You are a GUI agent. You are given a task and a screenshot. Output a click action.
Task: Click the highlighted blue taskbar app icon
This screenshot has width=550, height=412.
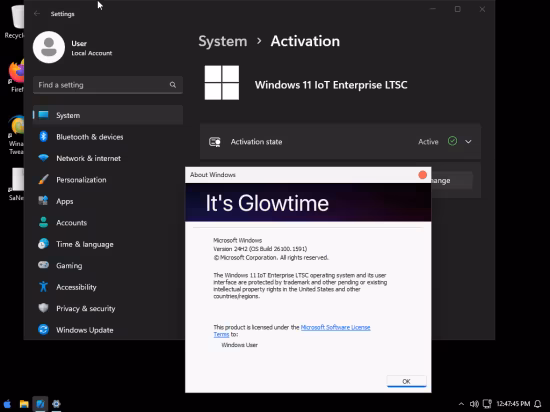[x=40, y=404]
